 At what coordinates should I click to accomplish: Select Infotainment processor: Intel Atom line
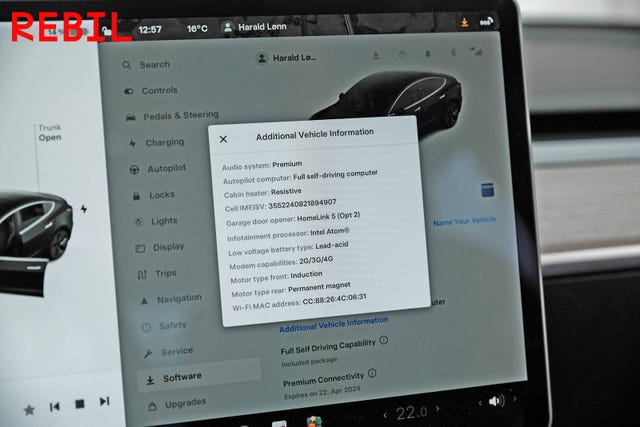[288, 234]
